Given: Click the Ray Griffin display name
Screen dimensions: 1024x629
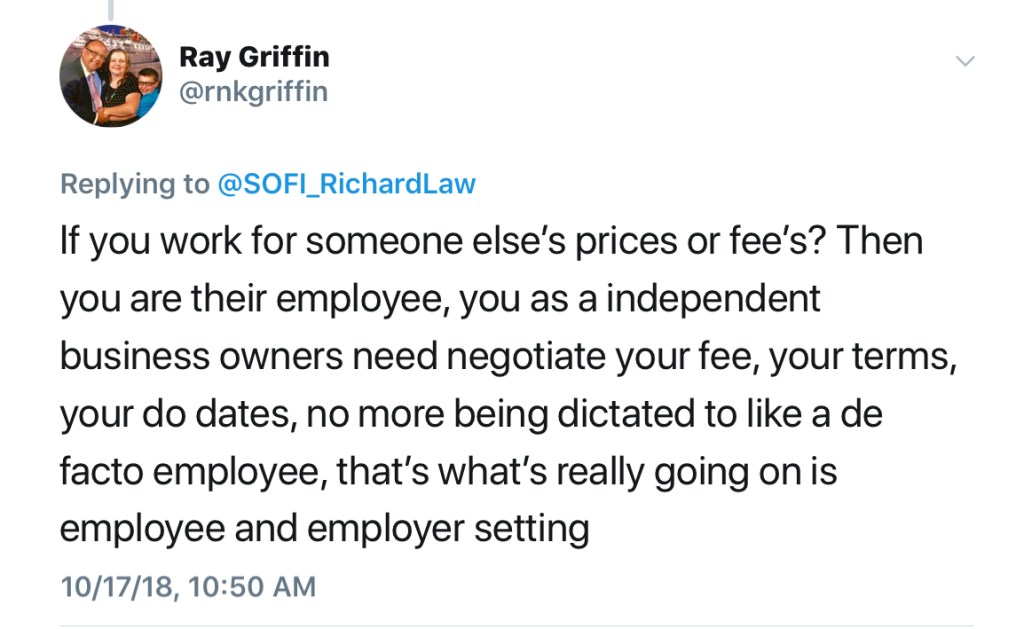Looking at the screenshot, I should (x=254, y=57).
